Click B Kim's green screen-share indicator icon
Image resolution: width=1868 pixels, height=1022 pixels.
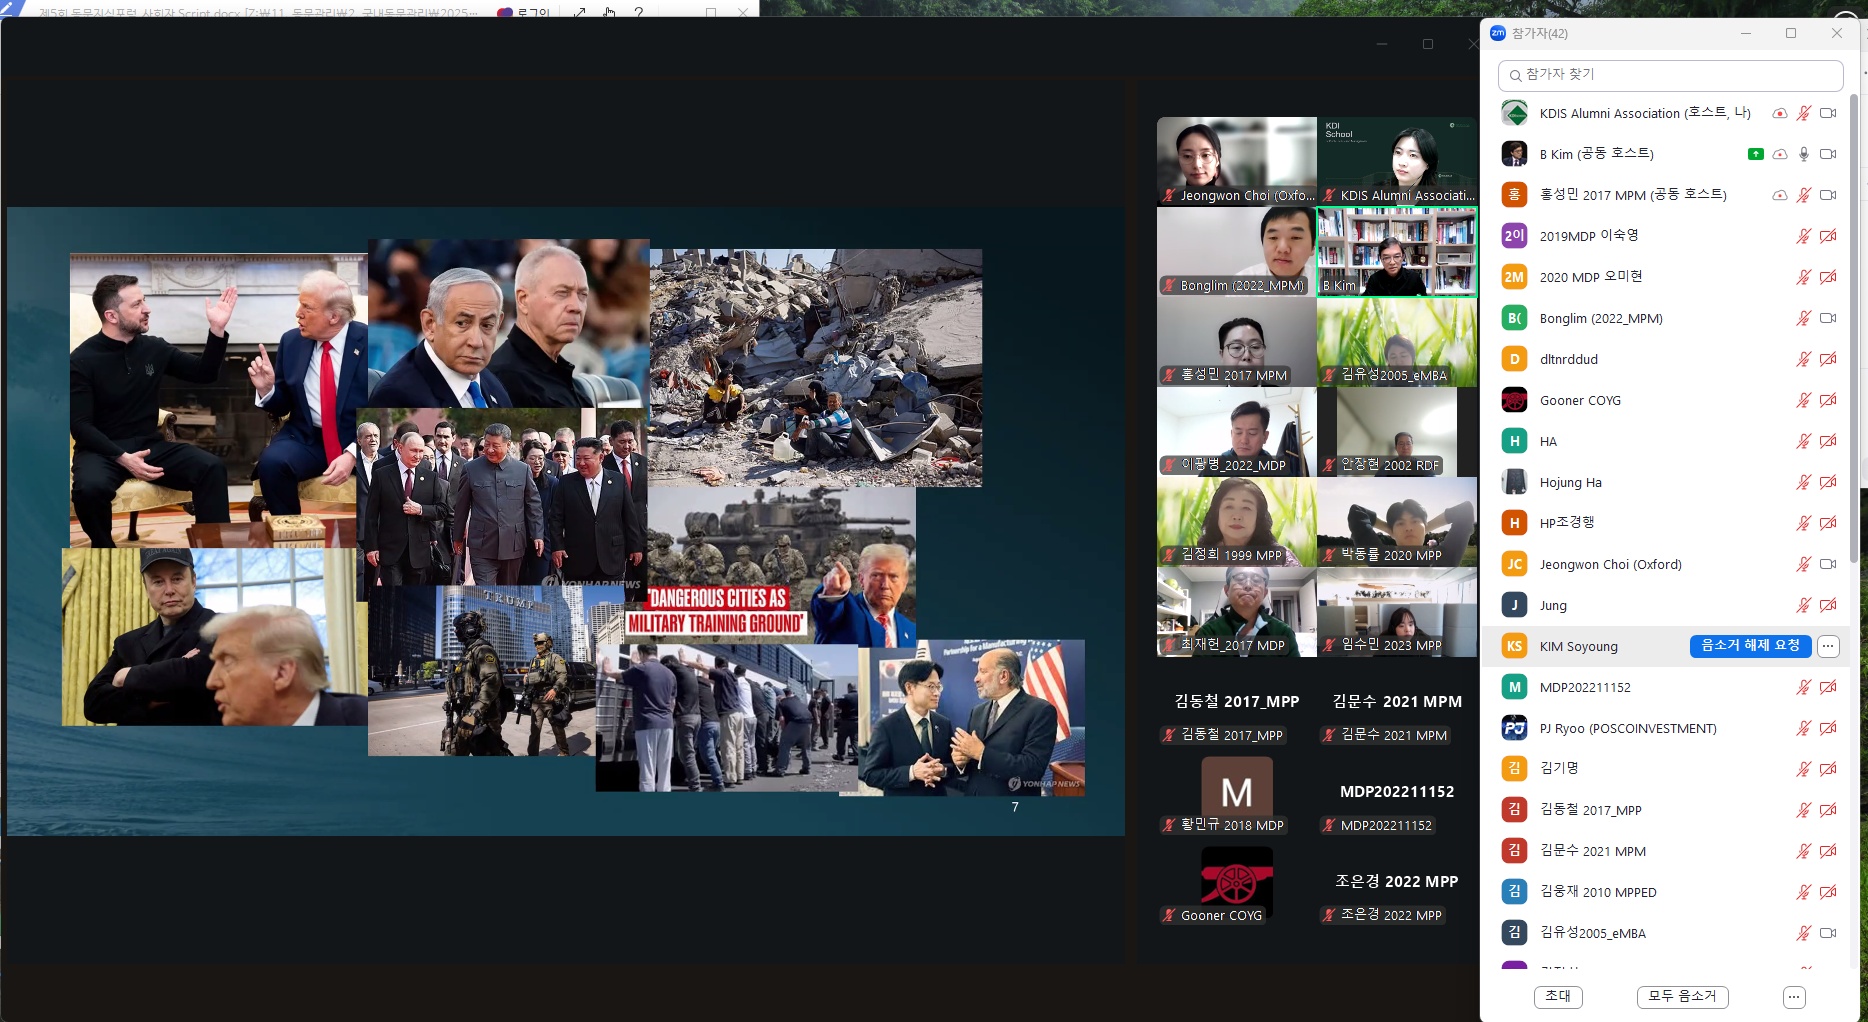point(1755,154)
